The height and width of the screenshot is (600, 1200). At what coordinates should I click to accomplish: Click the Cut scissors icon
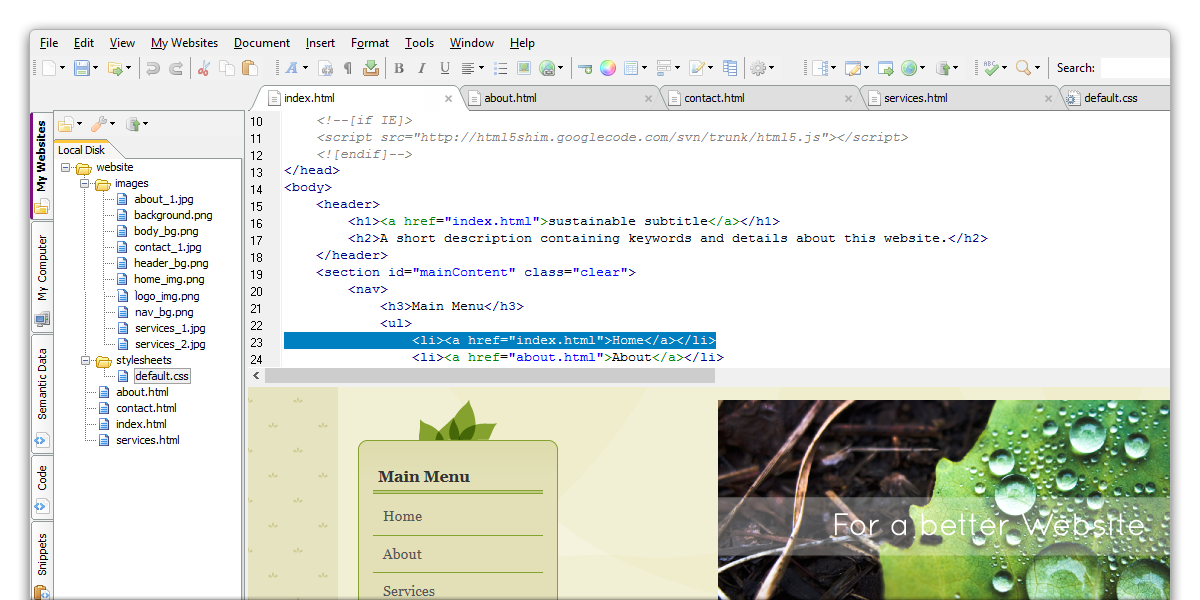(x=203, y=68)
